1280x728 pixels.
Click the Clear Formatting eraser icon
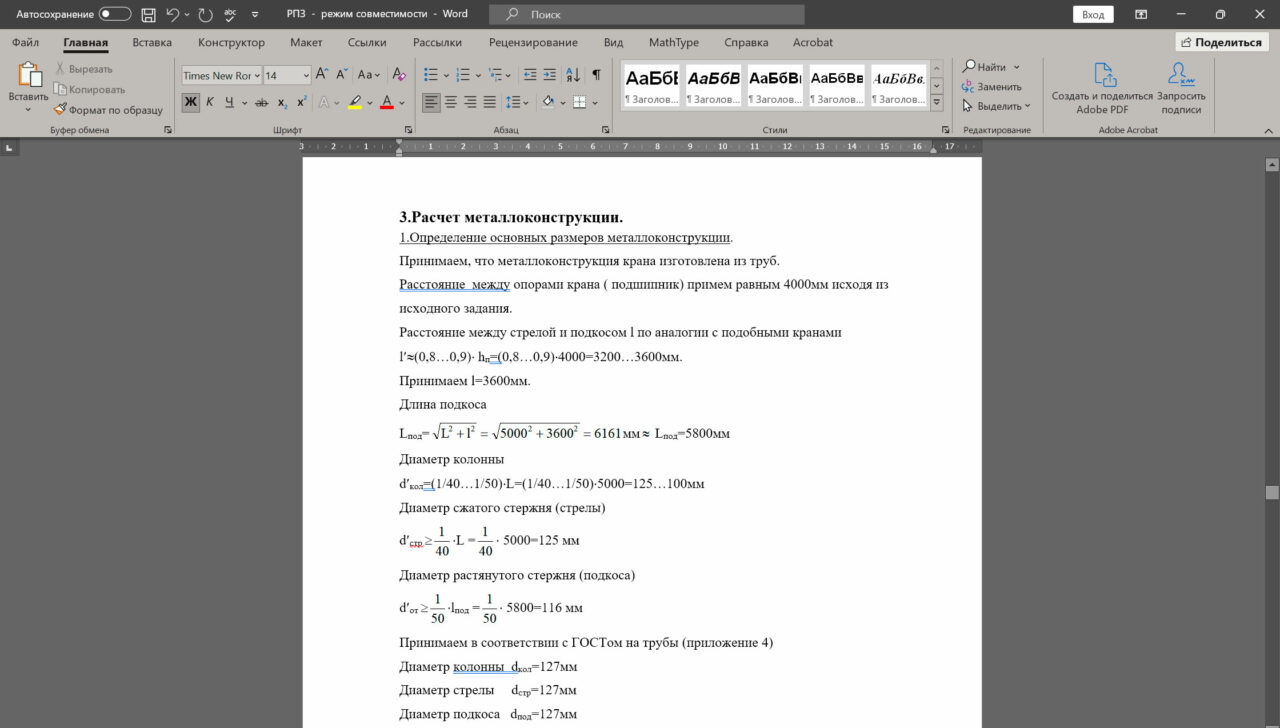coord(399,75)
